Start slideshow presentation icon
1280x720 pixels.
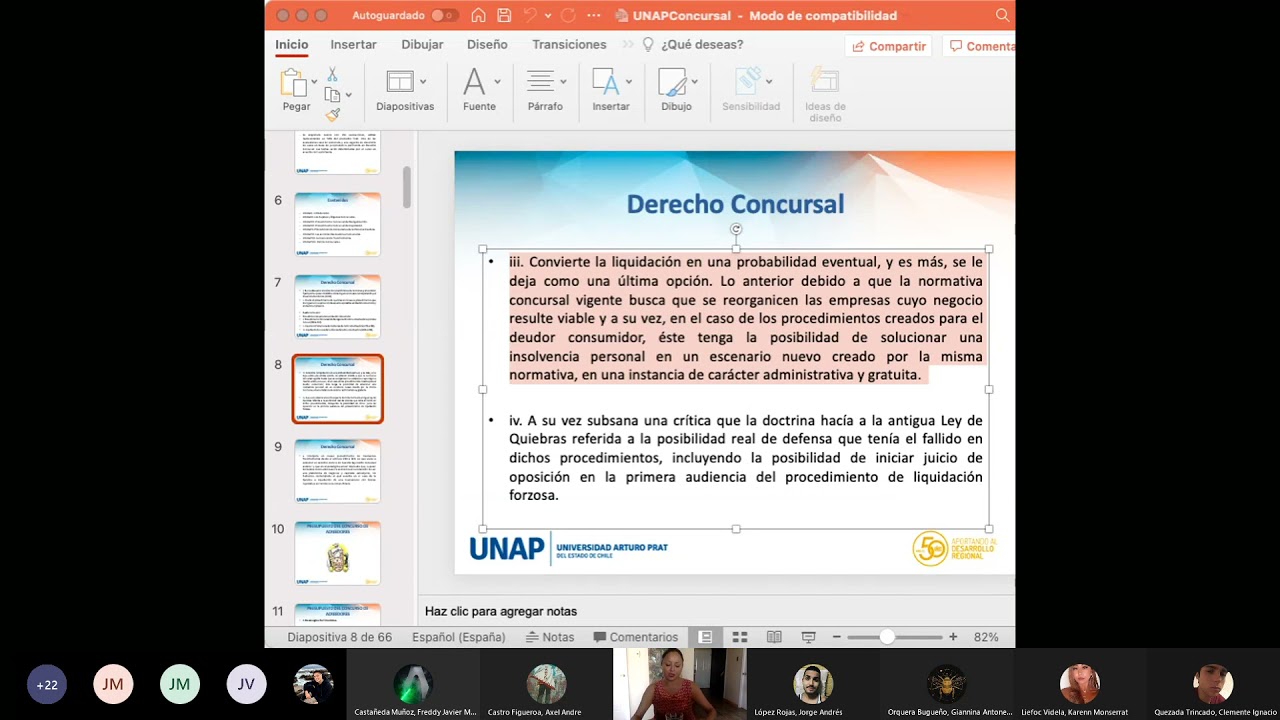click(808, 637)
